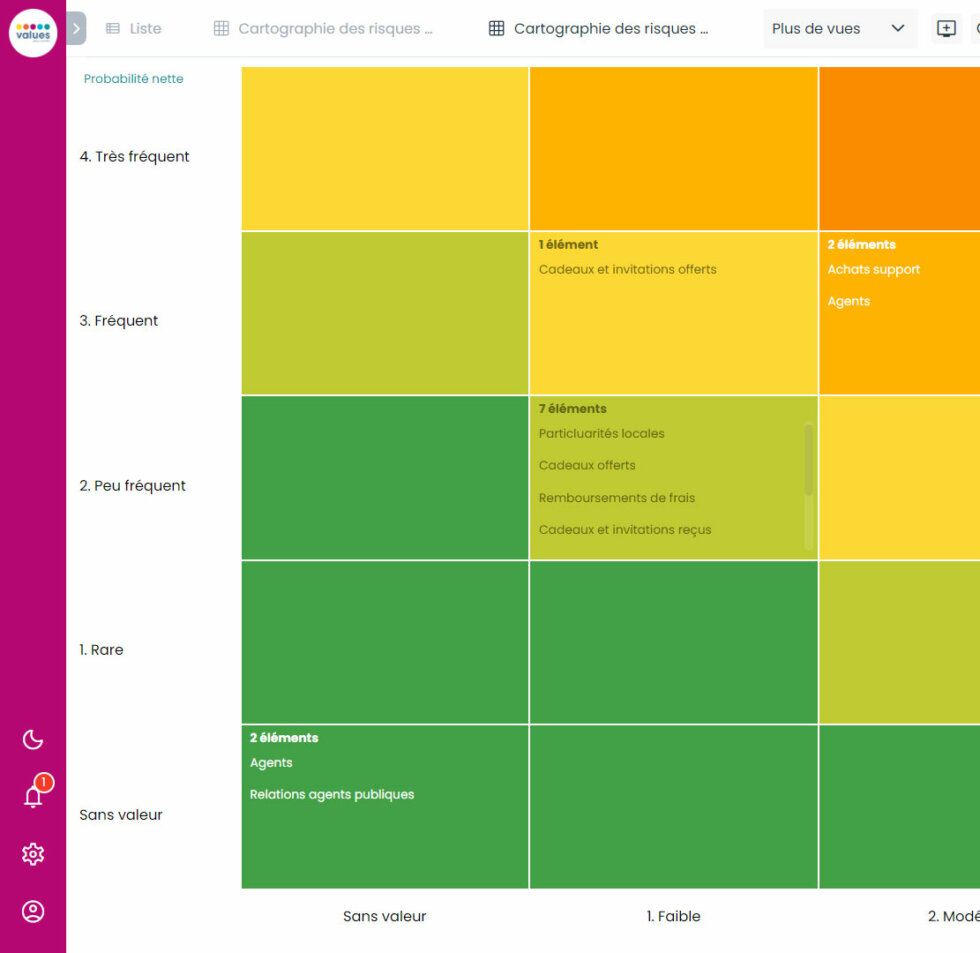Select "Remboursements de frais" risk item

[x=617, y=497]
